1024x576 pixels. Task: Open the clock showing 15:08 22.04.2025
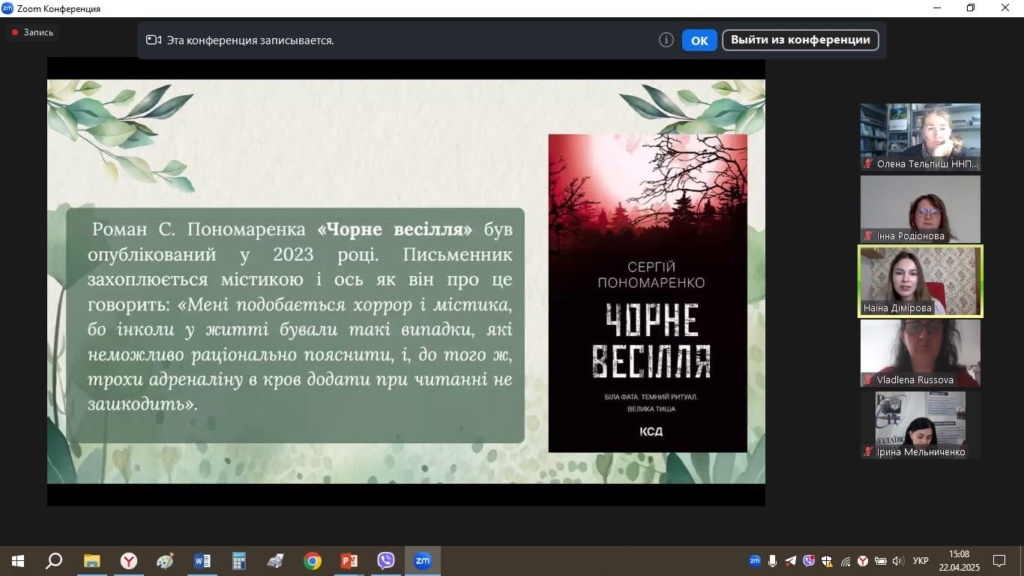(x=959, y=561)
